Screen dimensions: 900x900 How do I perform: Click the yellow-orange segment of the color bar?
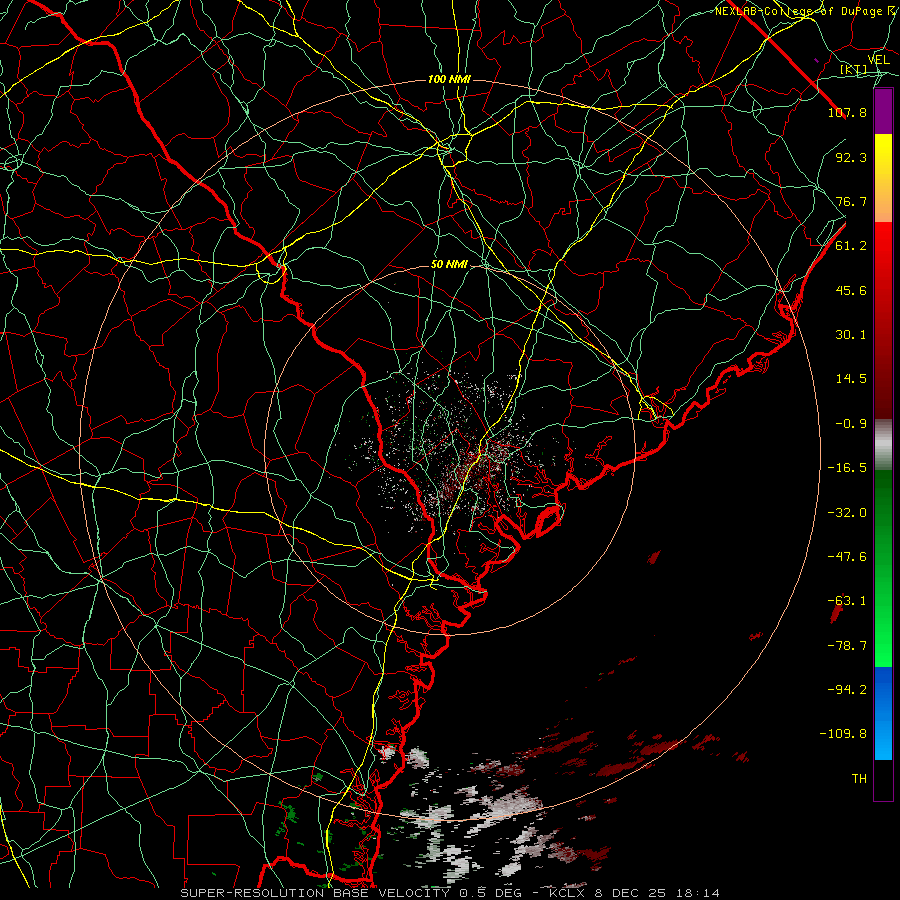point(883,178)
